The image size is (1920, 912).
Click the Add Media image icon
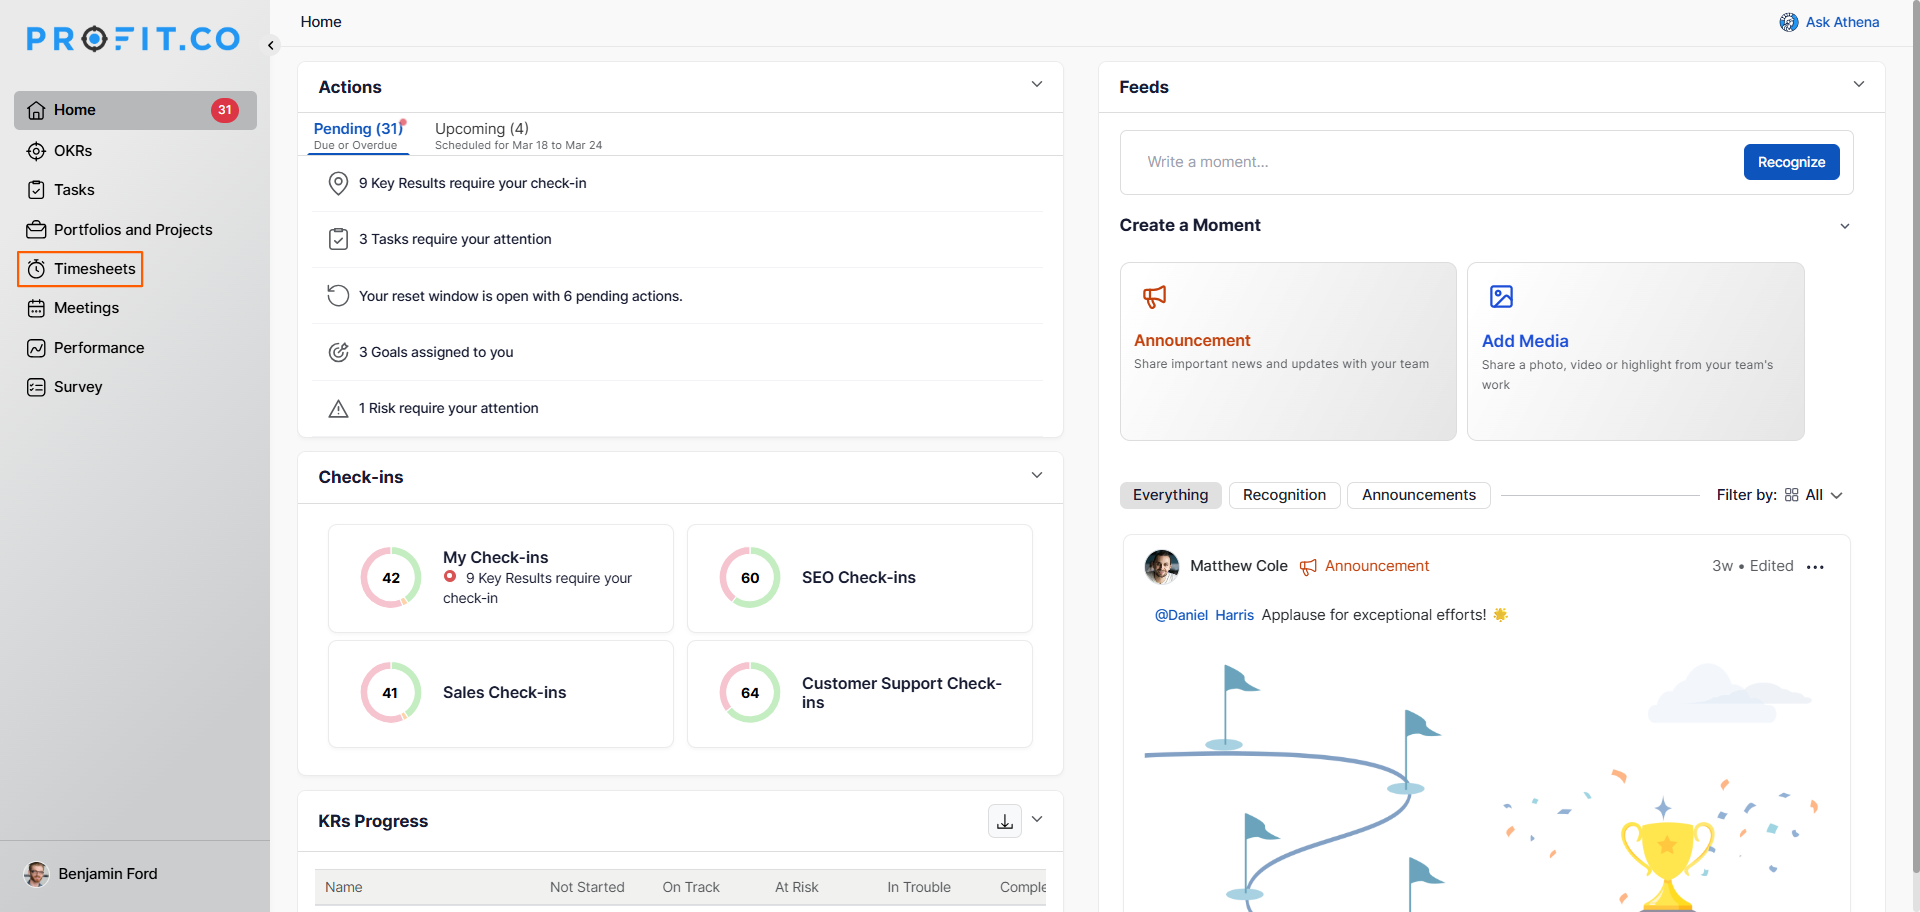pos(1501,297)
